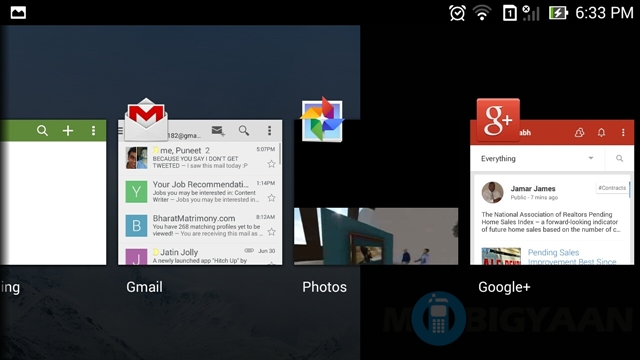This screenshot has width=640, height=360.
Task: Open the Photos pinwheel app icon
Action: (322, 119)
